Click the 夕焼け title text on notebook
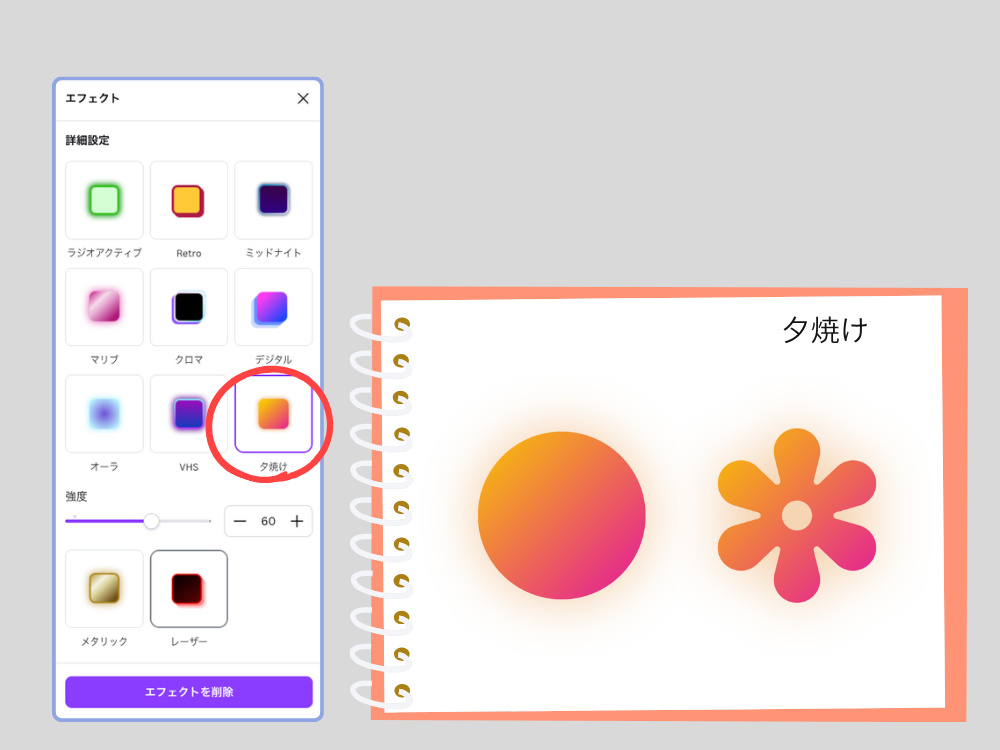Screen dimensions: 1000x750 tap(825, 330)
